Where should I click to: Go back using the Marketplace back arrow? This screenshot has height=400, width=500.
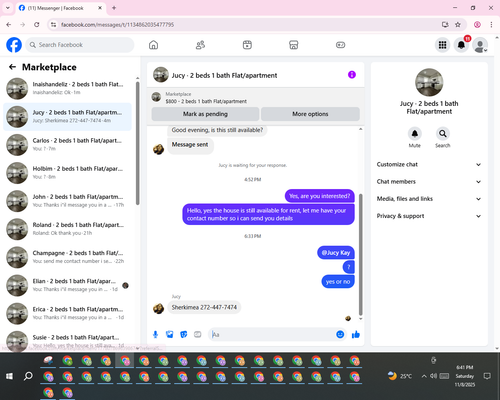click(x=12, y=67)
